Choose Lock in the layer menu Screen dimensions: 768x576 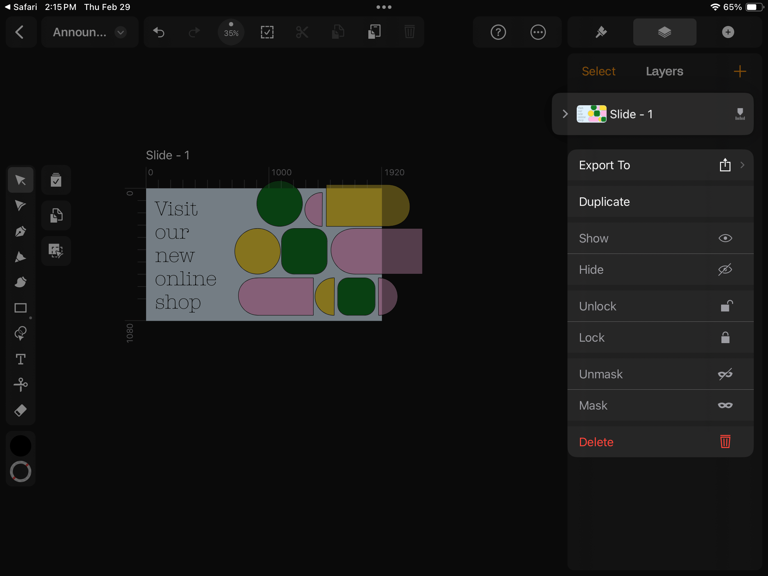pyautogui.click(x=660, y=338)
